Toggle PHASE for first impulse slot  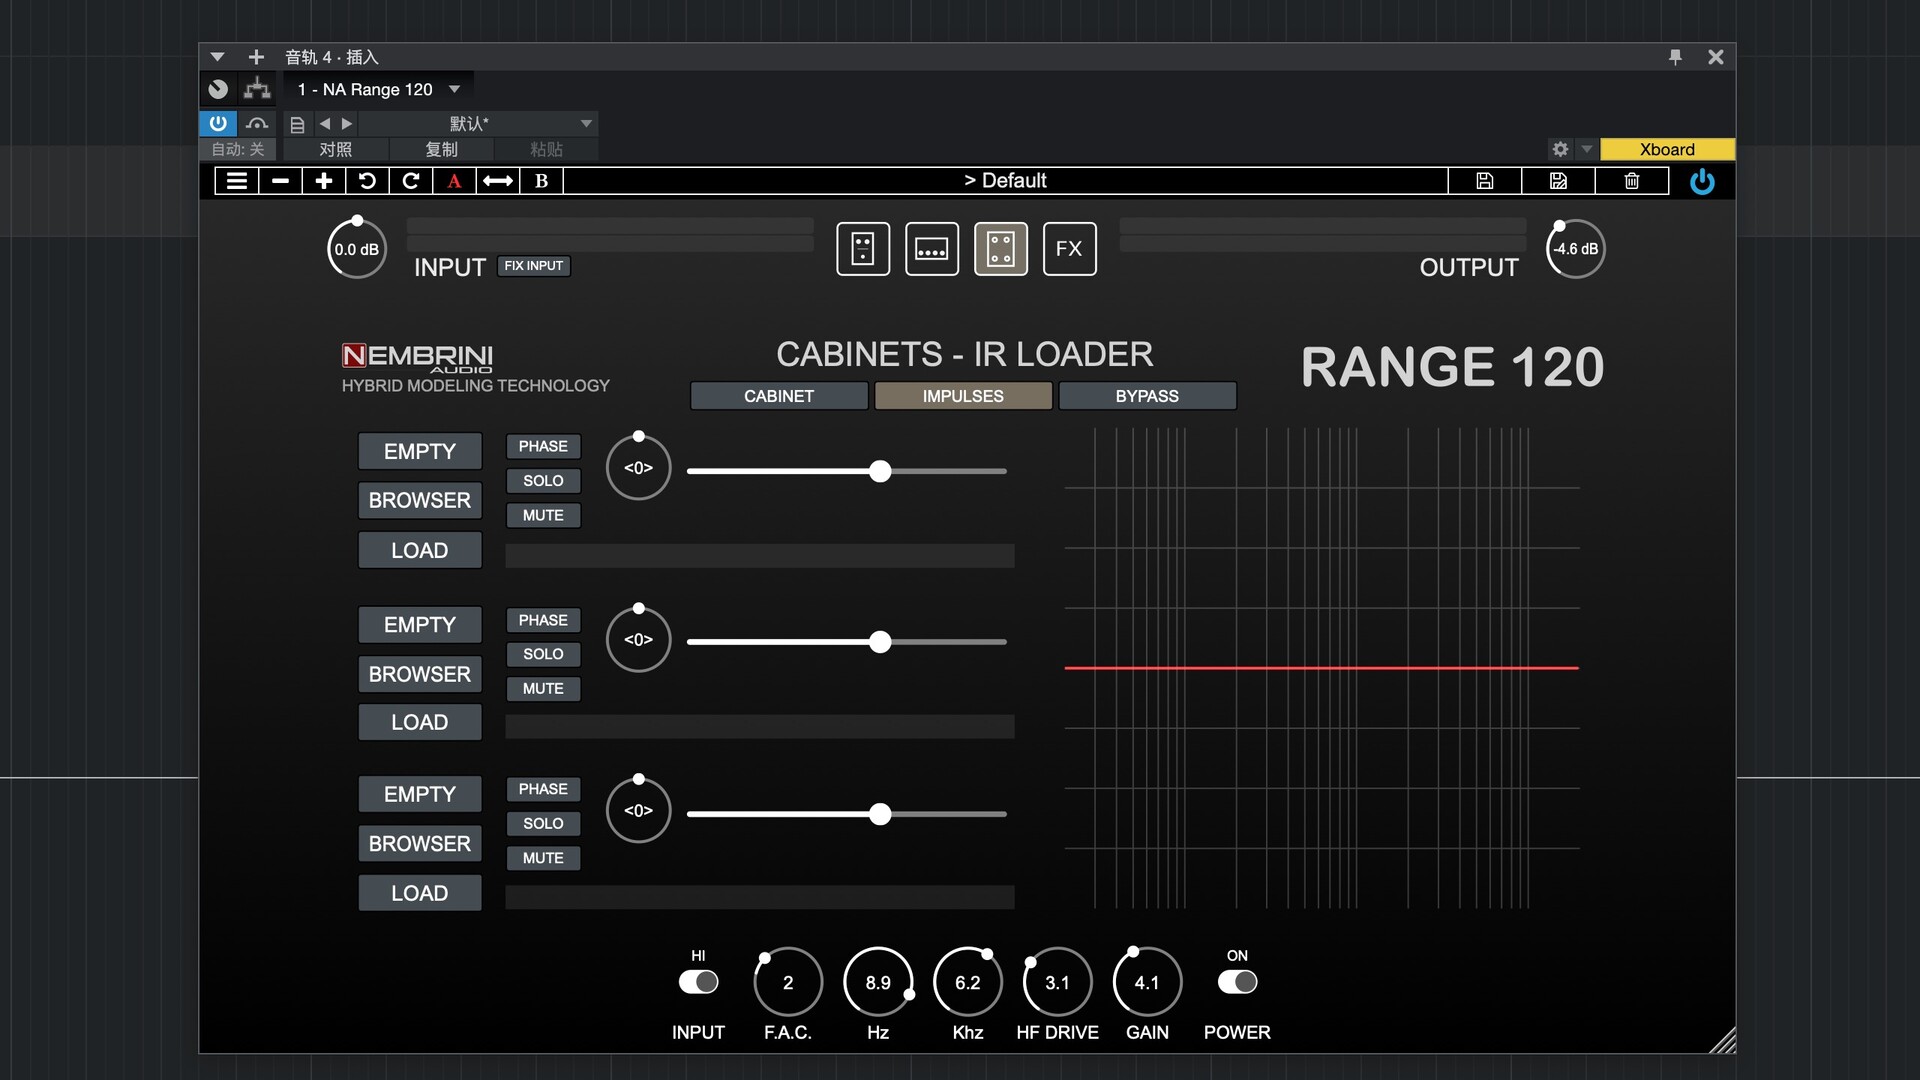543,446
